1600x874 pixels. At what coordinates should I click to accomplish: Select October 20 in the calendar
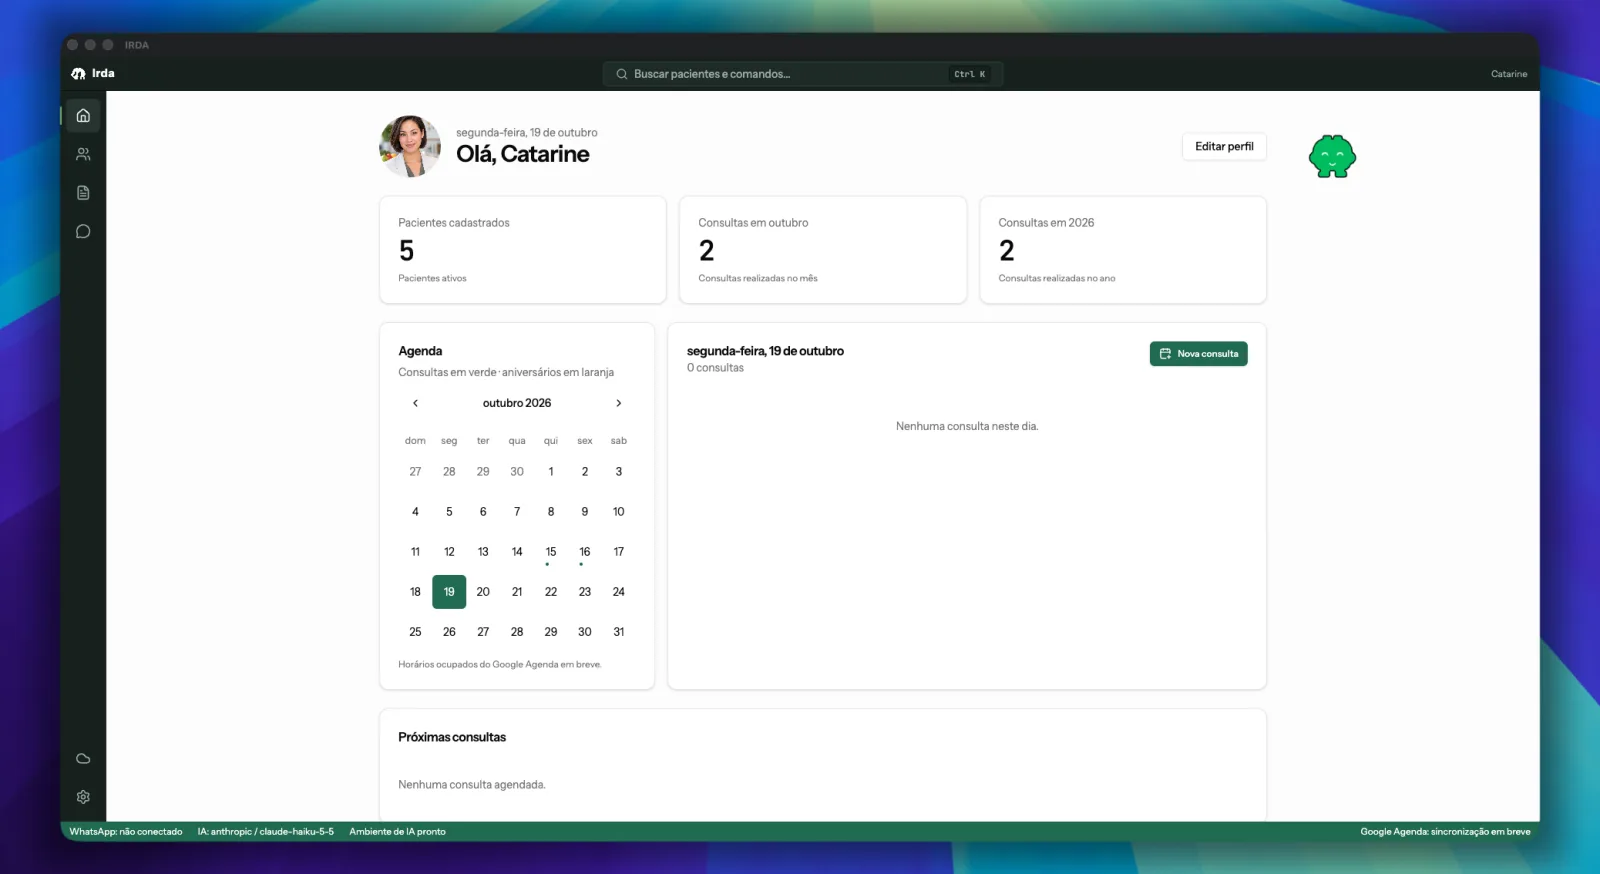click(x=483, y=592)
